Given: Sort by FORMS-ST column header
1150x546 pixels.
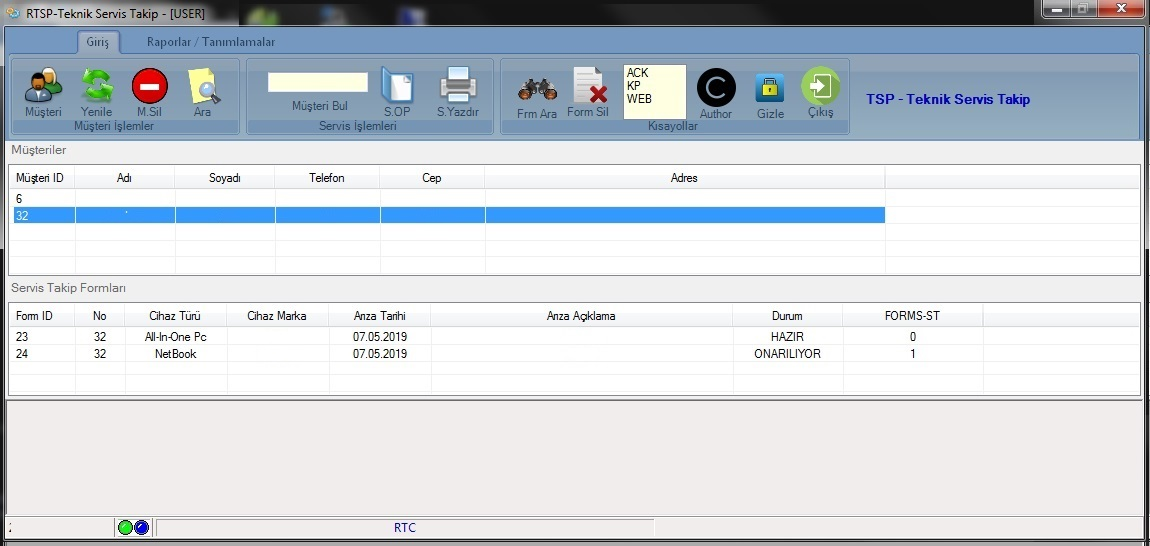Looking at the screenshot, I should click(x=913, y=316).
